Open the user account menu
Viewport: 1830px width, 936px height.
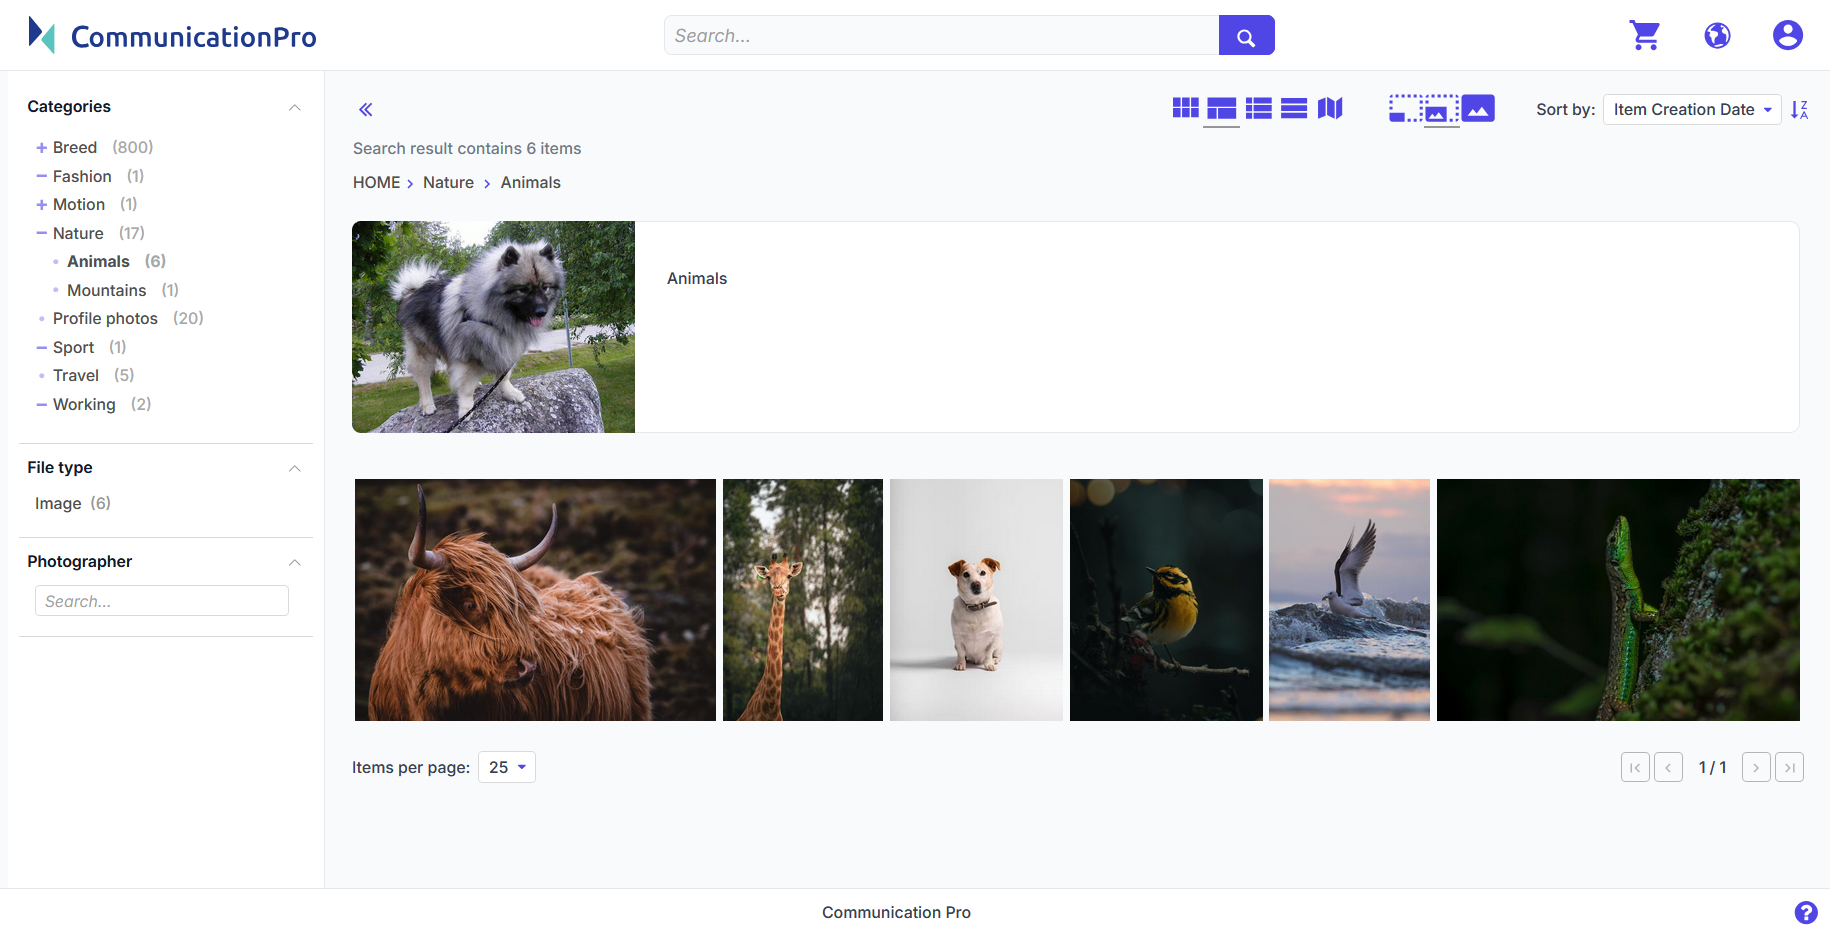pos(1787,35)
